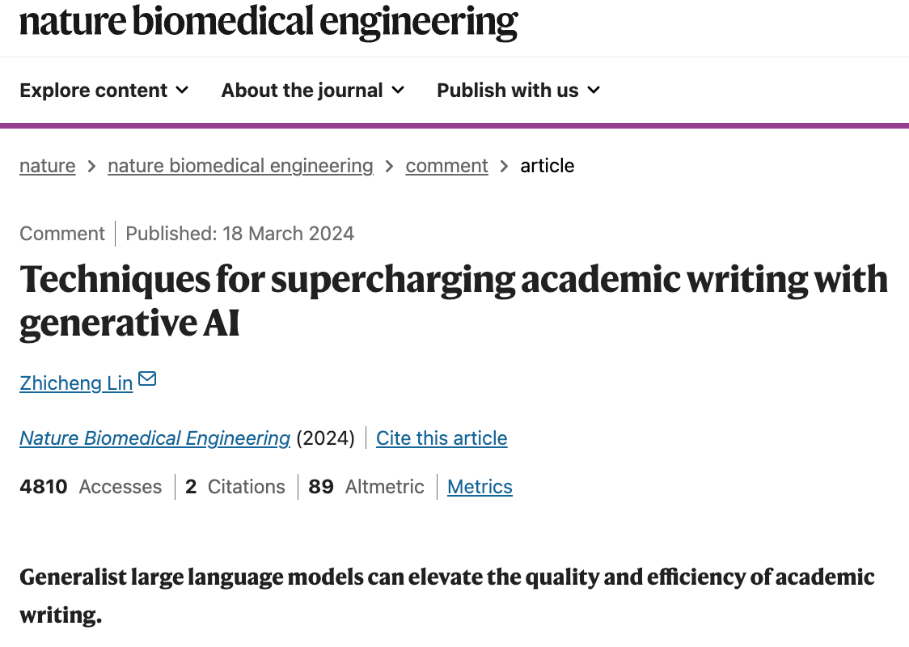The height and width of the screenshot is (647, 909).
Task: Click the envelope icon beside Zhicheng Lin
Action: pos(147,379)
